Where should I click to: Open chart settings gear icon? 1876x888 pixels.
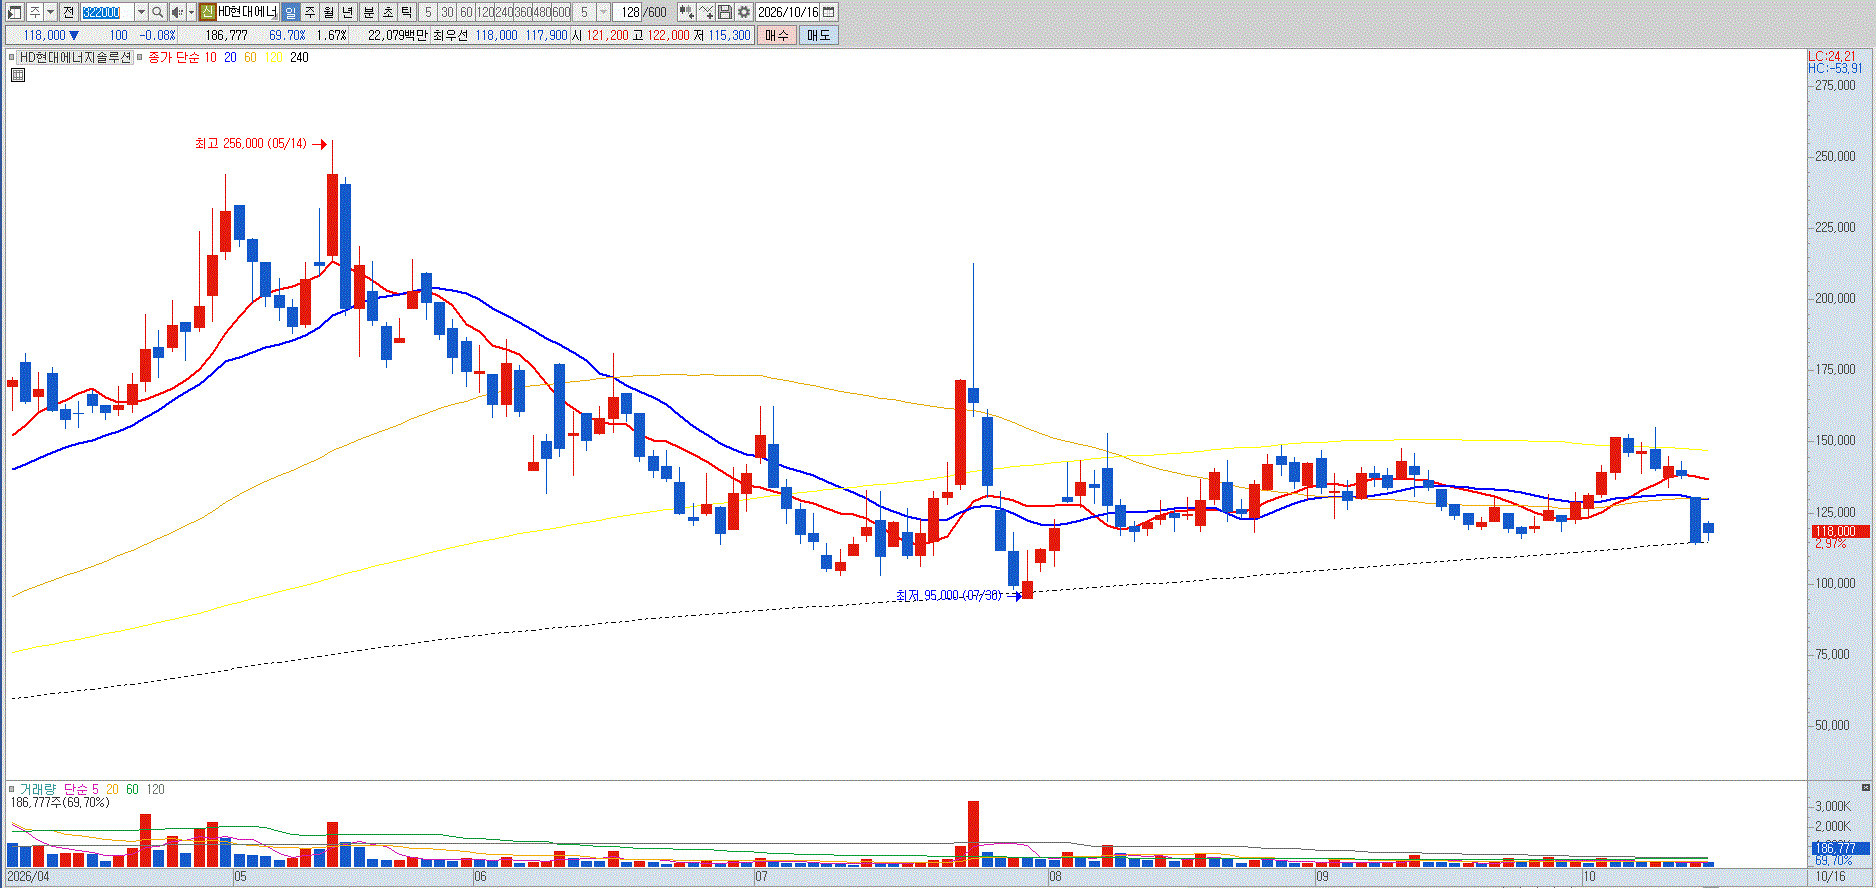[x=744, y=12]
